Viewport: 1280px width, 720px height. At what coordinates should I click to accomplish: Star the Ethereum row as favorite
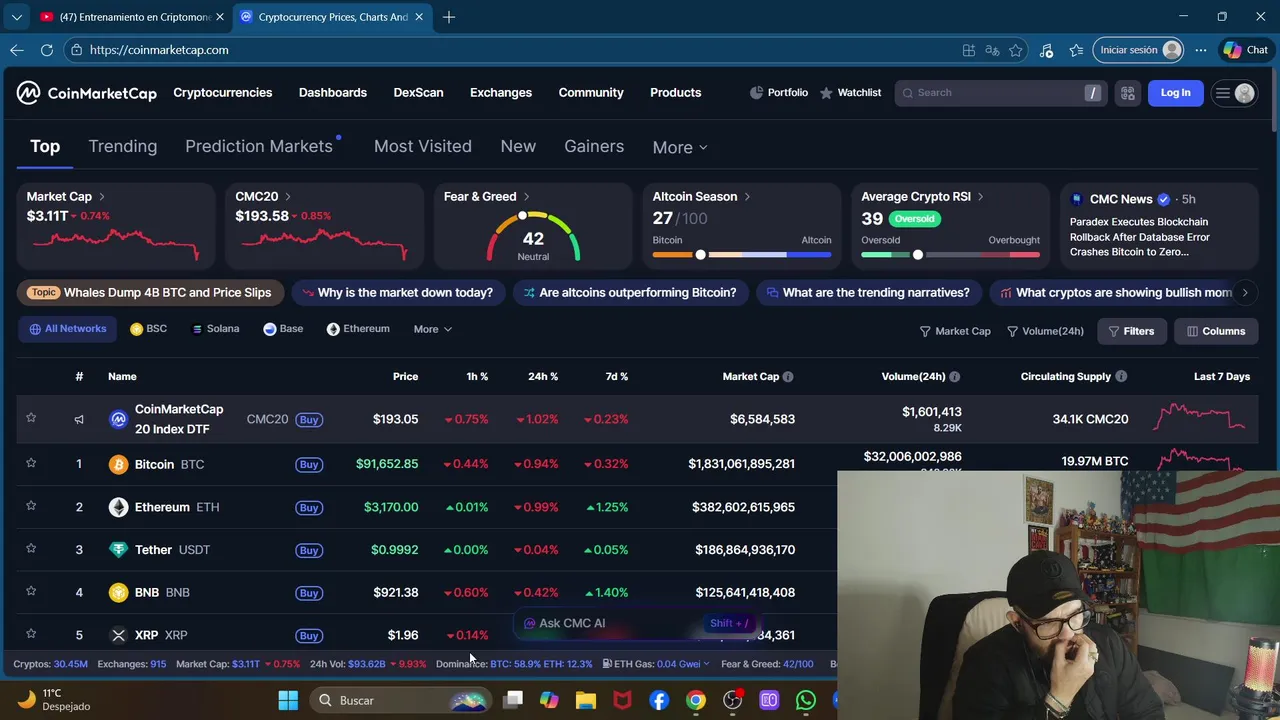click(31, 506)
